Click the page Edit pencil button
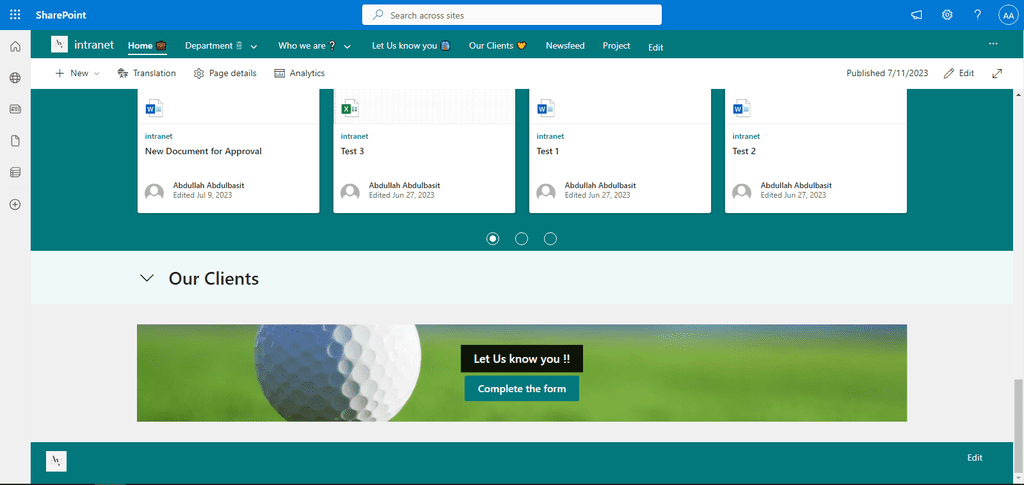This screenshot has height=485, width=1024. [959, 73]
